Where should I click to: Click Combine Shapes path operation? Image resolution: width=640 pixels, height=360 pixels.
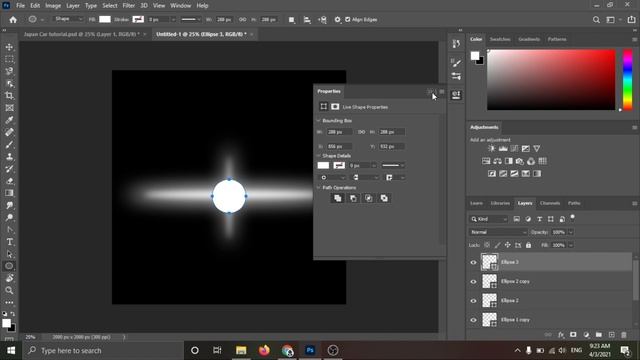tap(338, 198)
